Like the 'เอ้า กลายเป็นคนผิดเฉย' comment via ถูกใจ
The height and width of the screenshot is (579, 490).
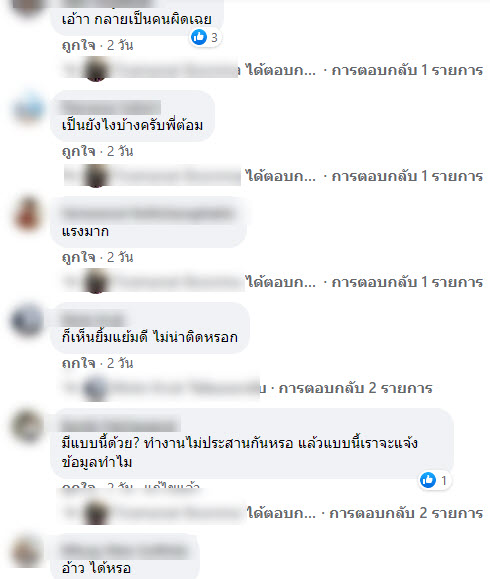click(79, 45)
